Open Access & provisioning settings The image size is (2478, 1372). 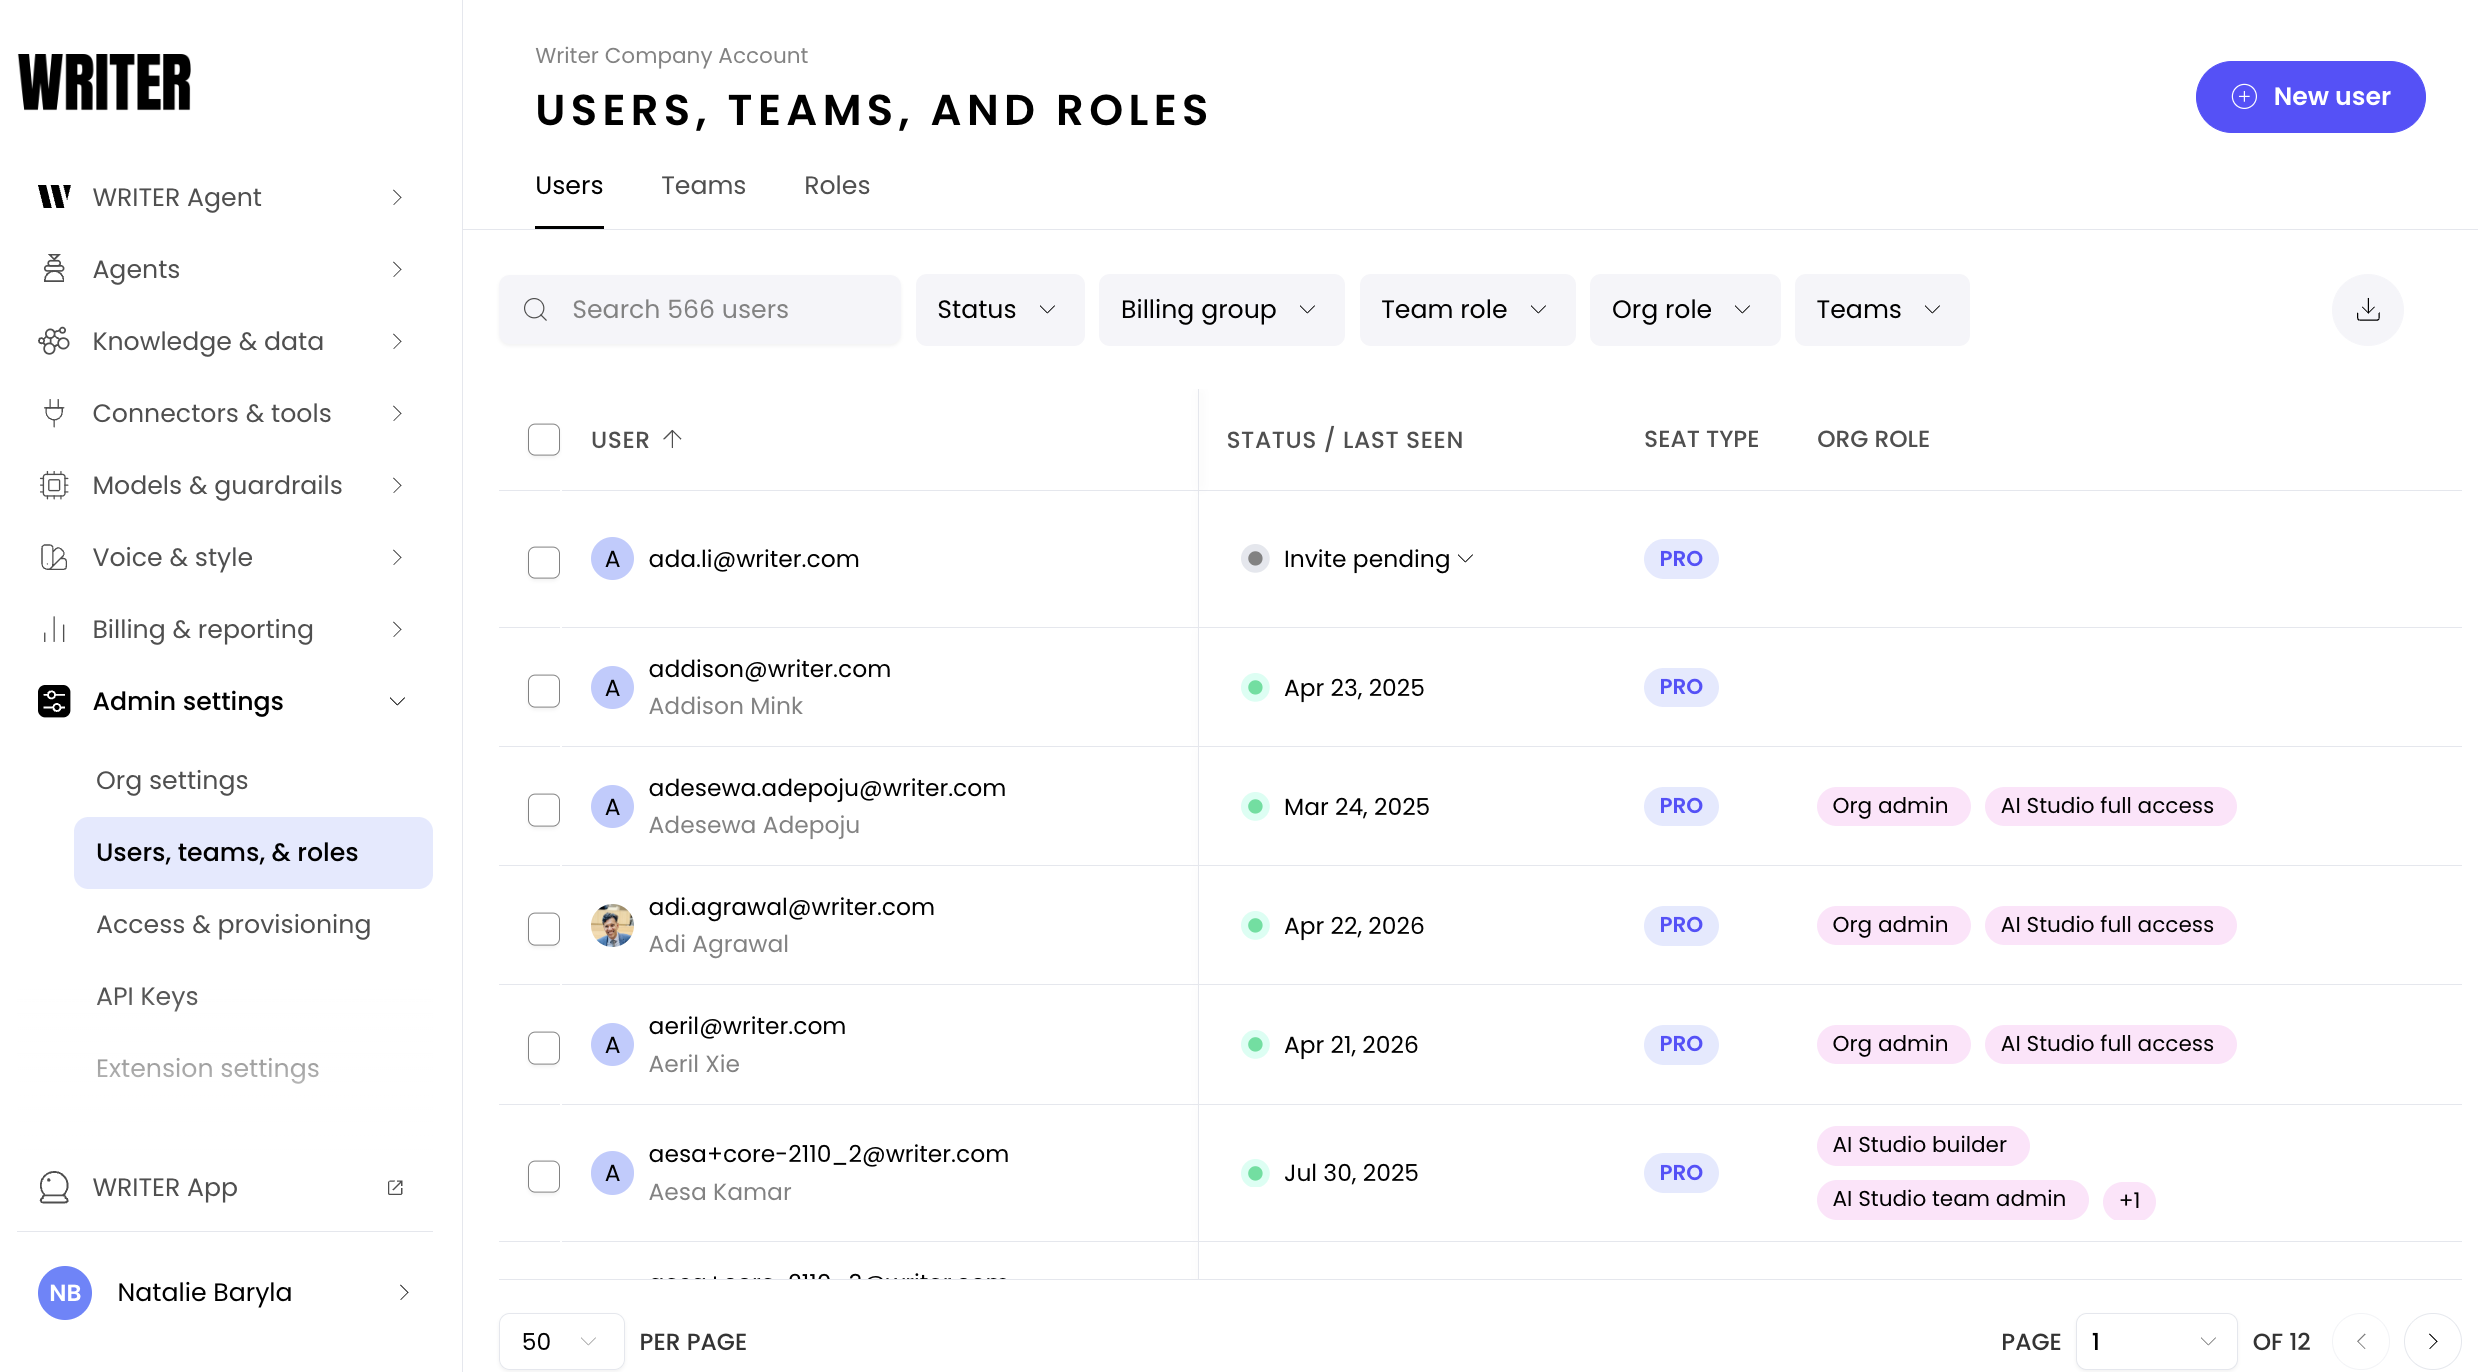[233, 924]
